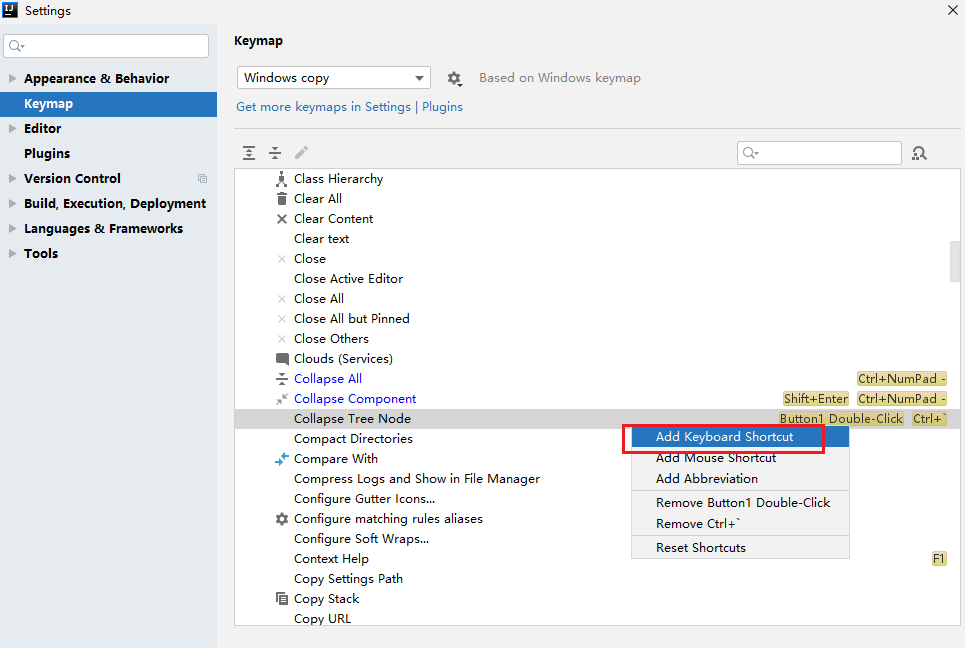Click the X icon beside Close Others
Image resolution: width=965 pixels, height=648 pixels.
pyautogui.click(x=282, y=339)
